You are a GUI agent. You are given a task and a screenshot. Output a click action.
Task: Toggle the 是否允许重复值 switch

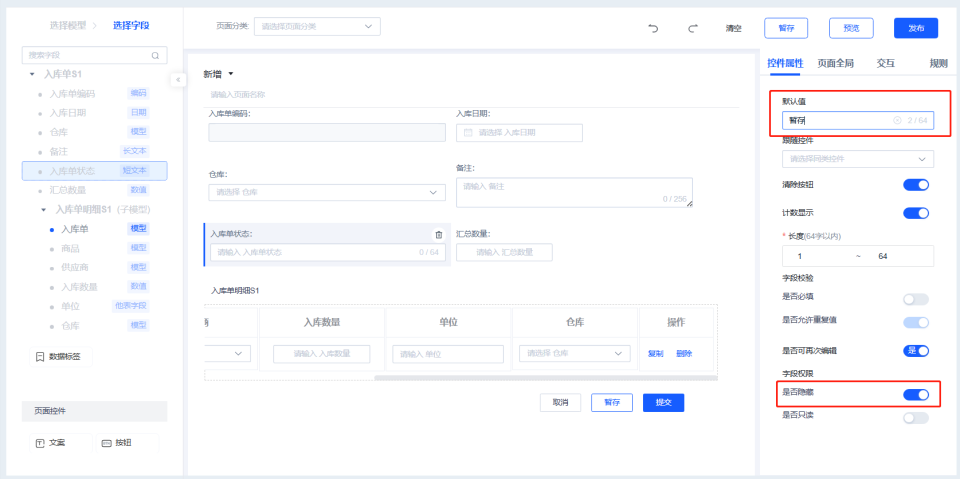[916, 322]
